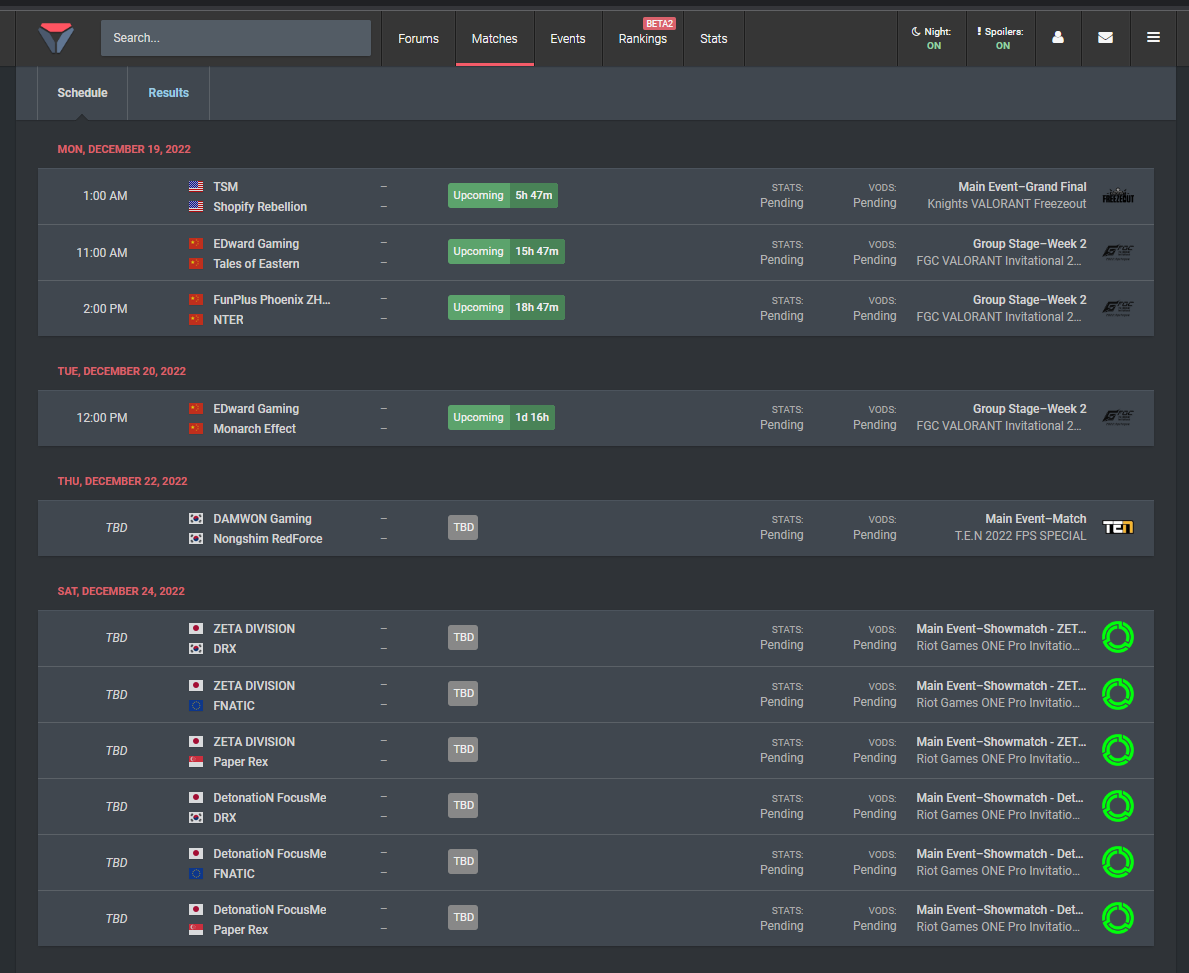This screenshot has height=973, width=1189.
Task: Click the China flag beside NTER
Action: (x=196, y=319)
